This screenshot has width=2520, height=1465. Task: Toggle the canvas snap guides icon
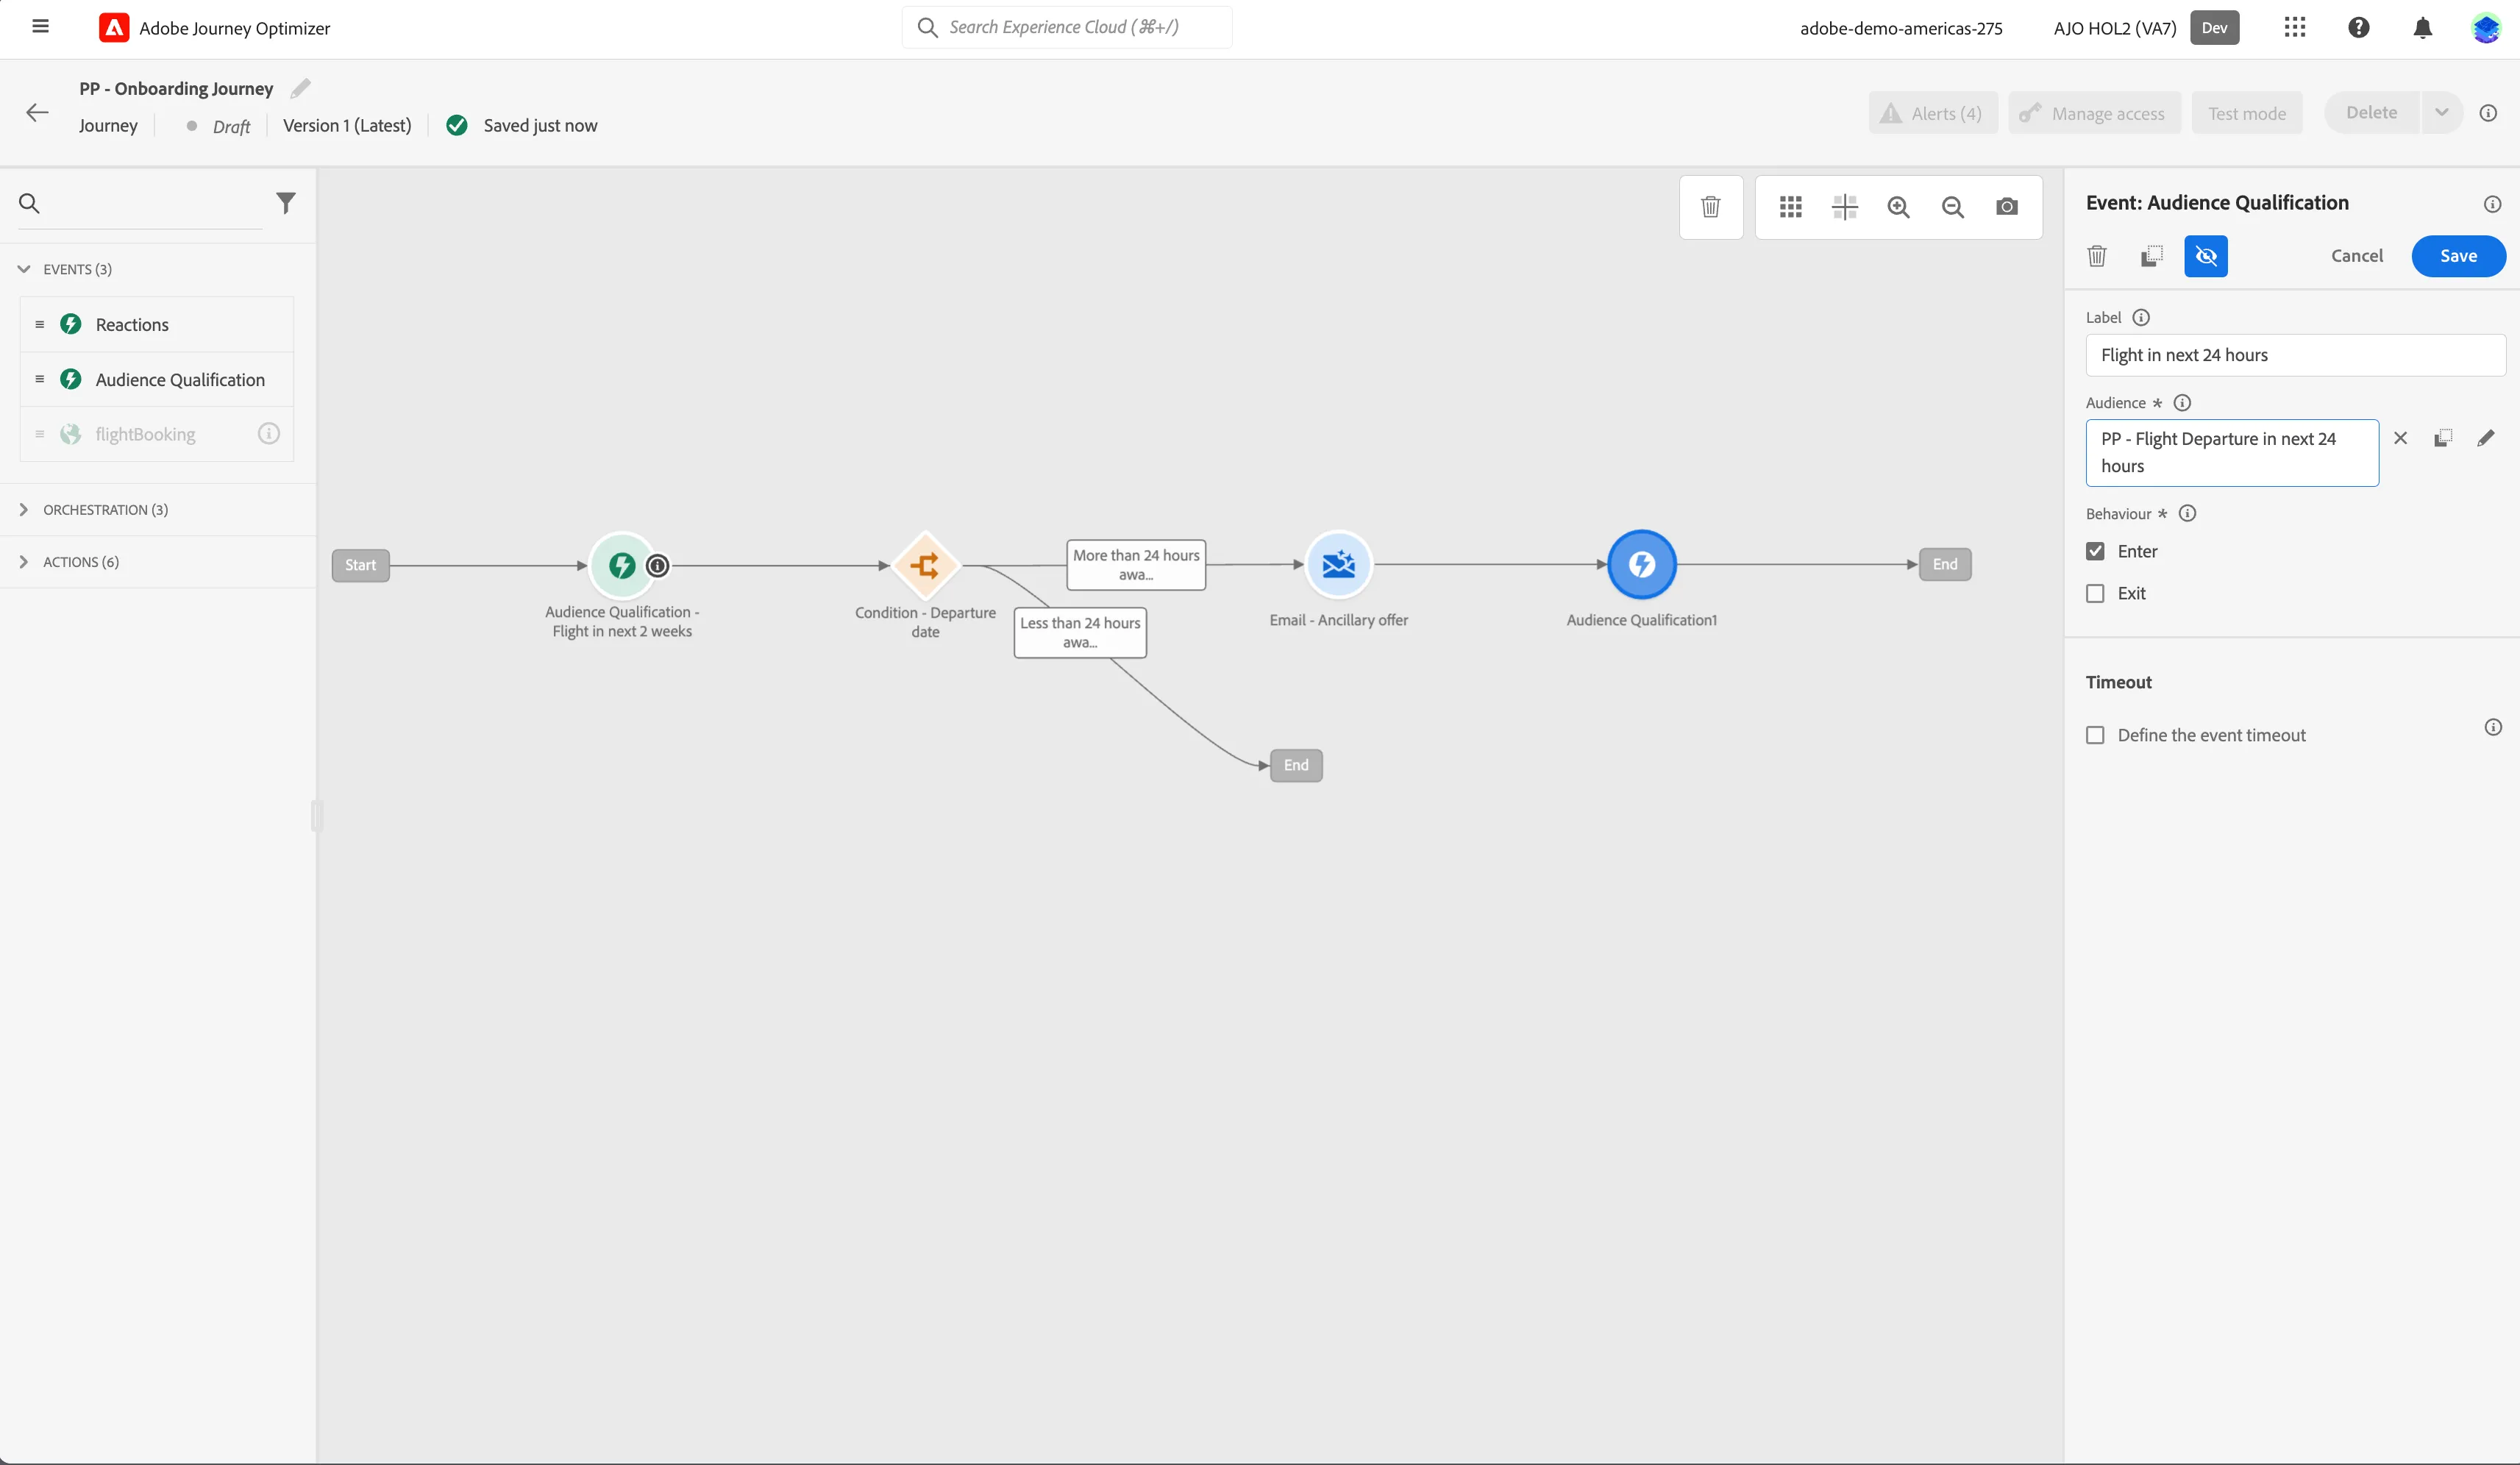[x=1845, y=207]
